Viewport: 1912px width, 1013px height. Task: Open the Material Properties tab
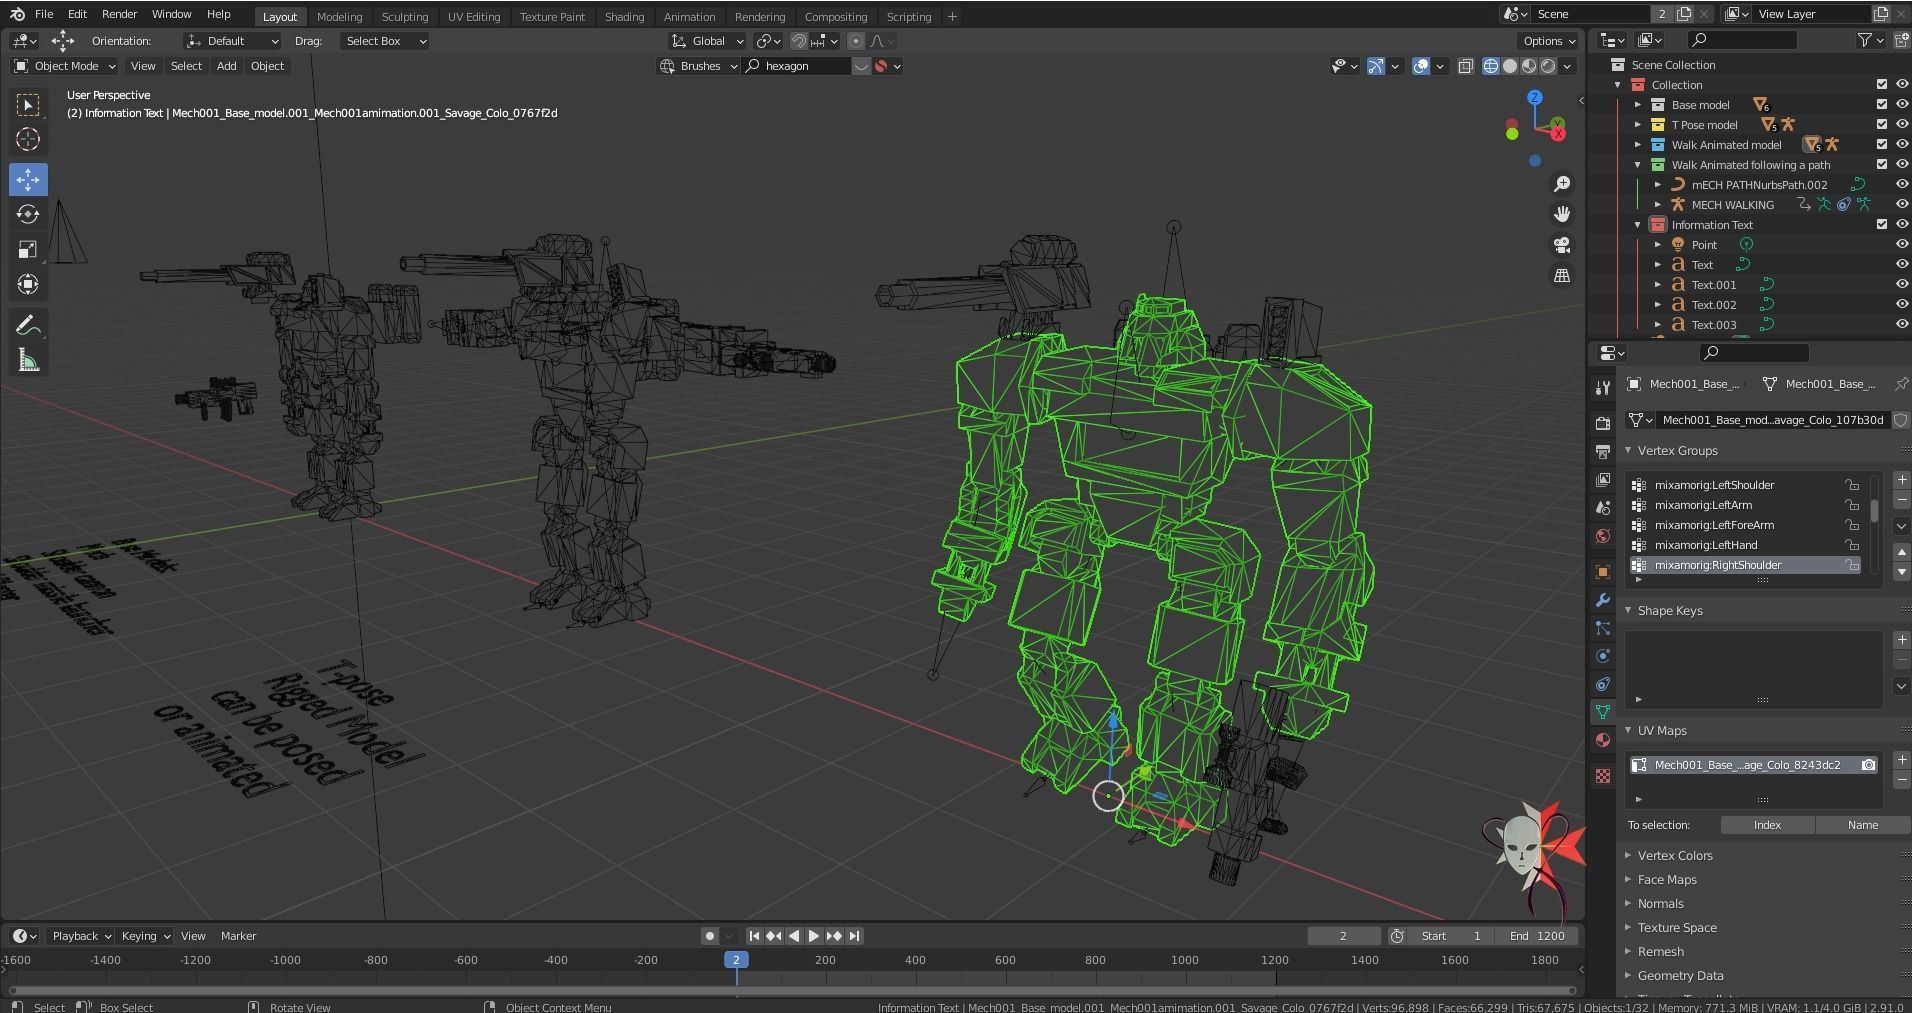(1604, 741)
